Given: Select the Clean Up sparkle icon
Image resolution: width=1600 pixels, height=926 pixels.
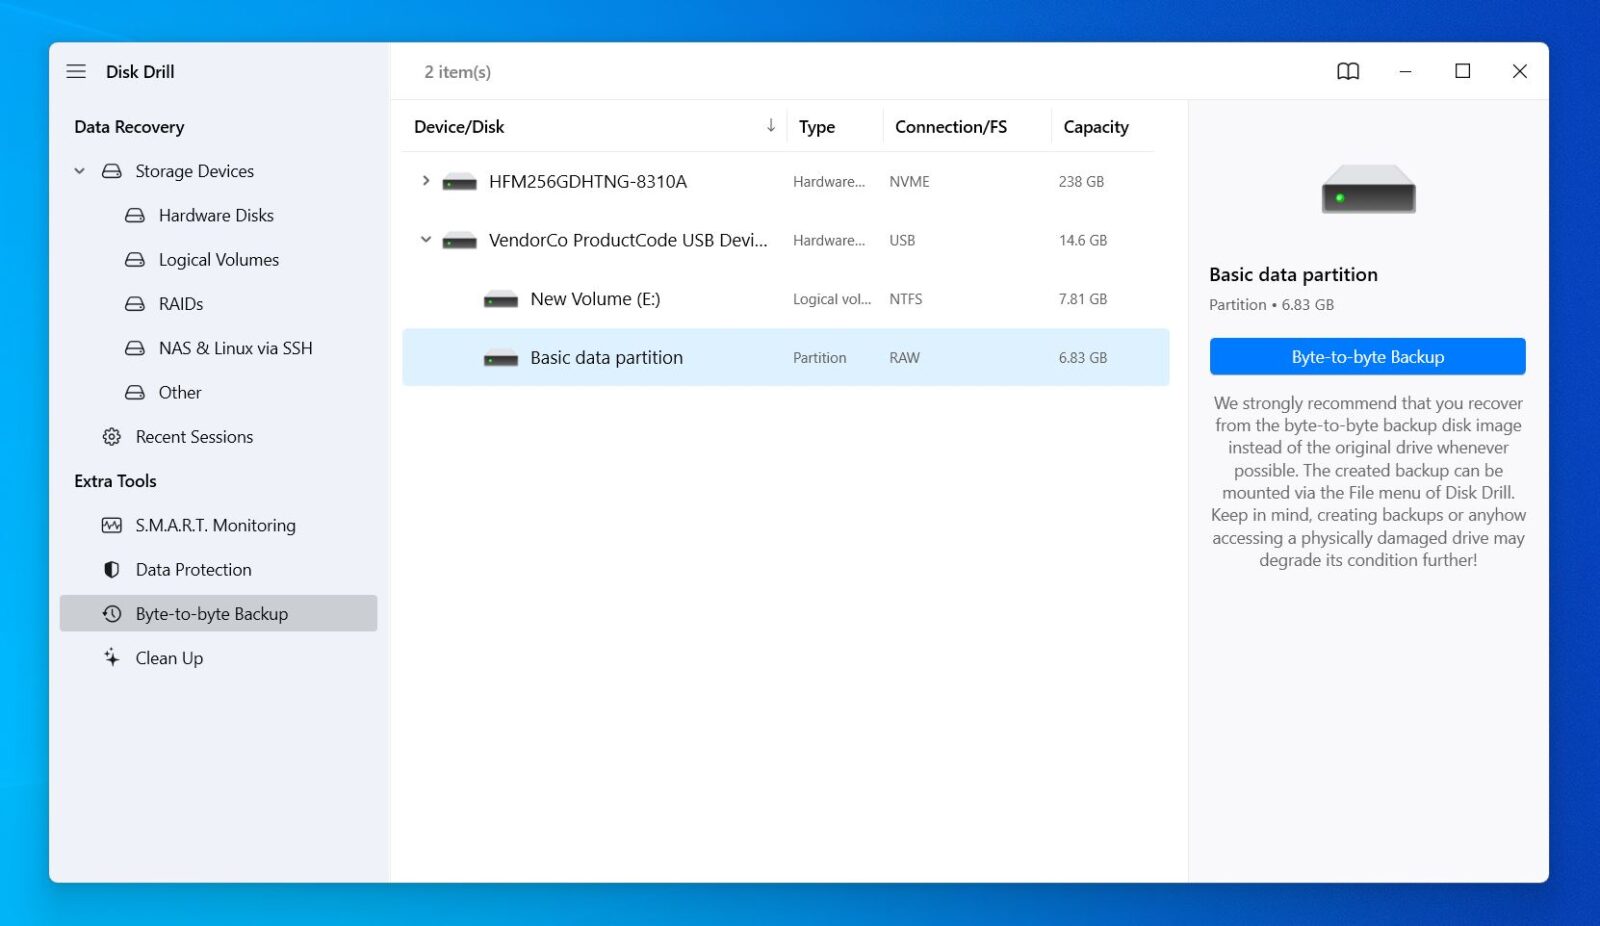Looking at the screenshot, I should tap(111, 657).
